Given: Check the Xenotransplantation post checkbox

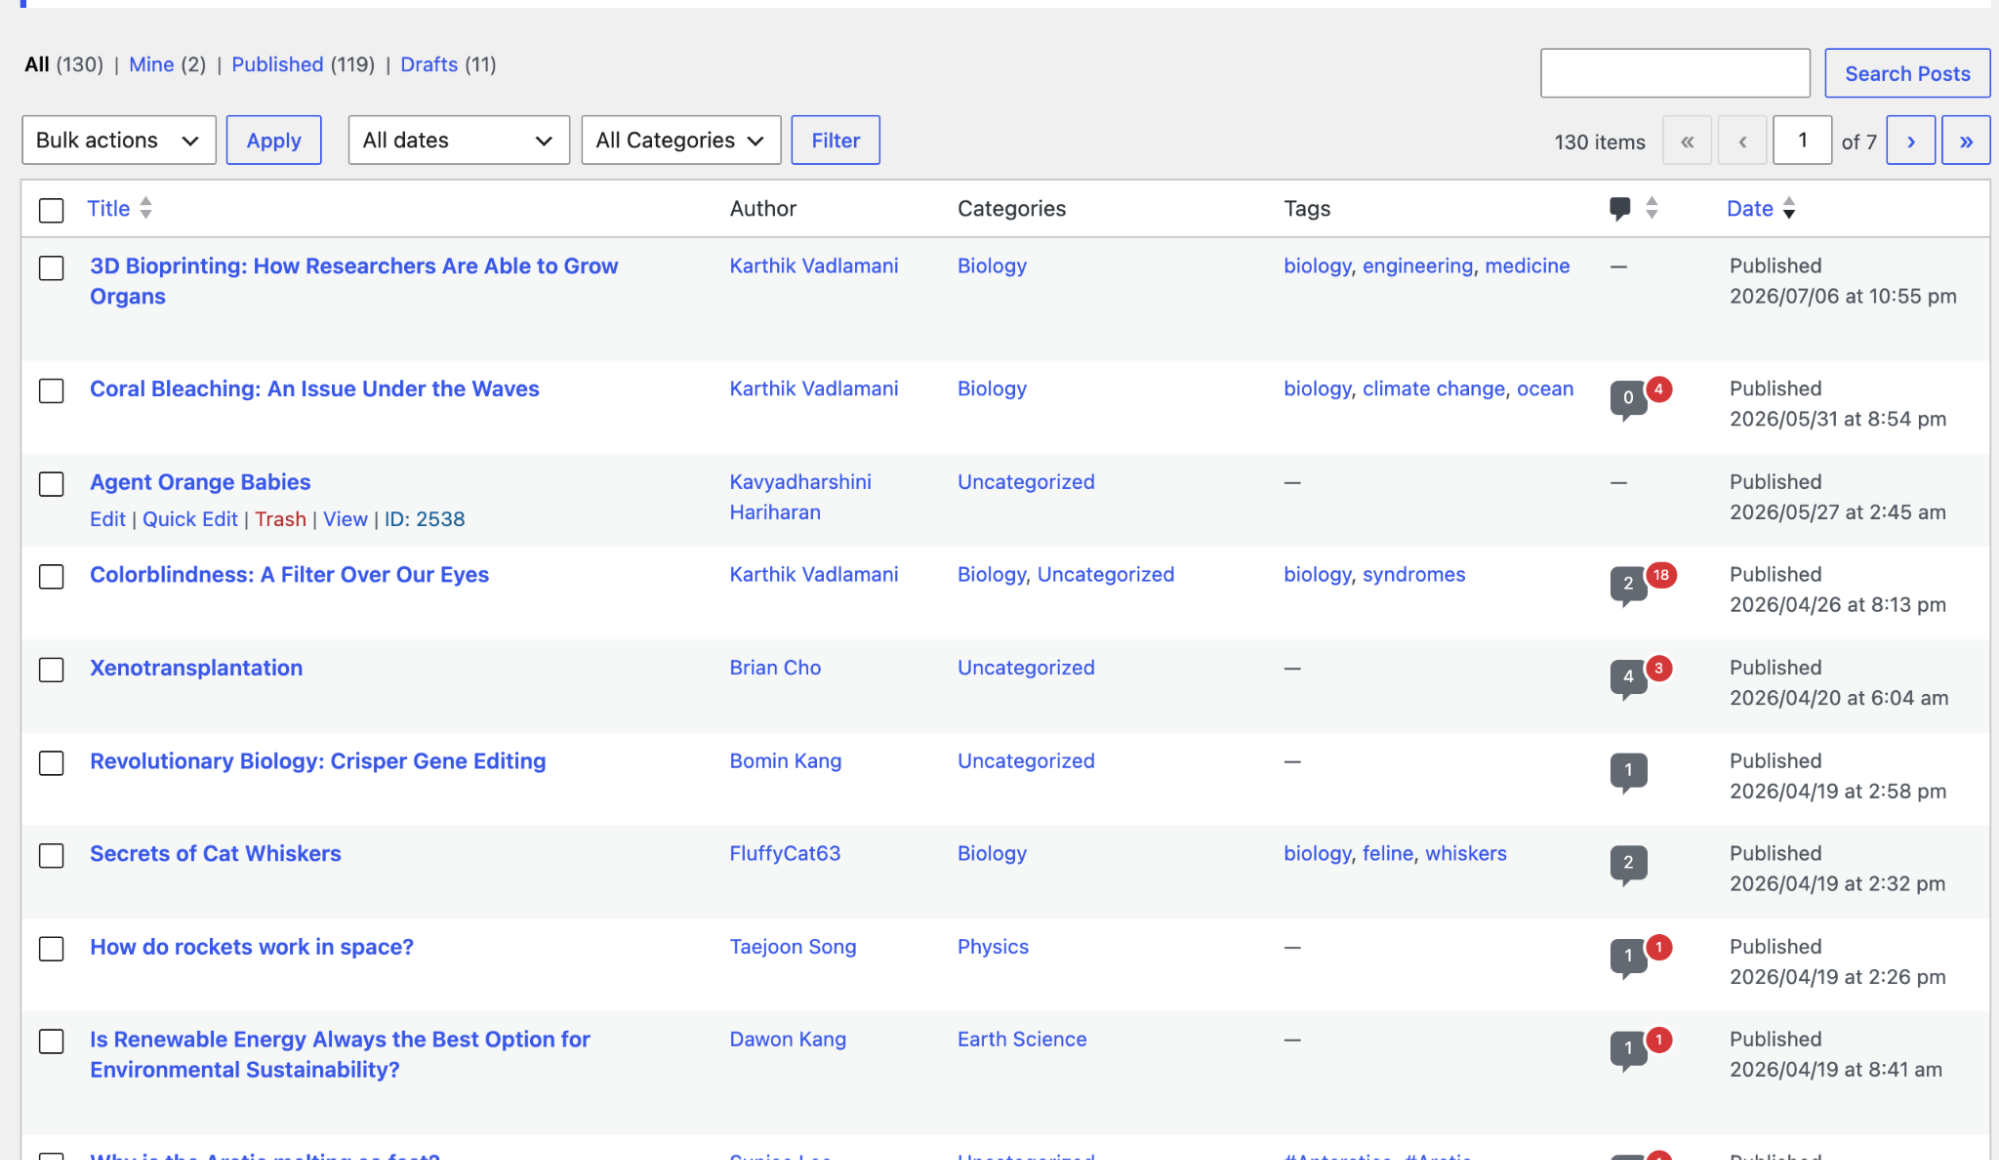Looking at the screenshot, I should point(51,670).
